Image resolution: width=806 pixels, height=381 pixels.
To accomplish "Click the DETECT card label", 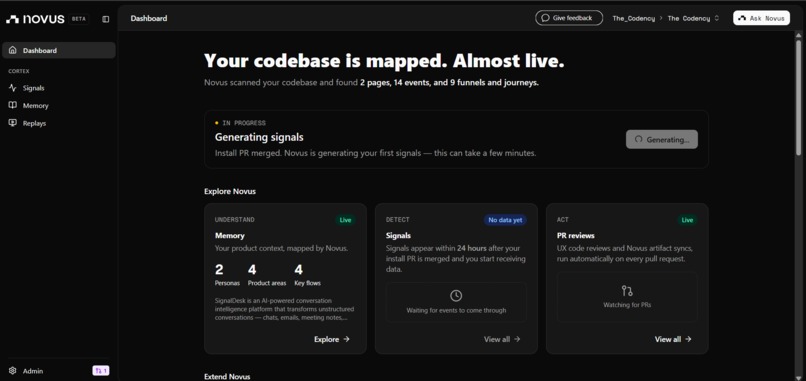I will (398, 220).
